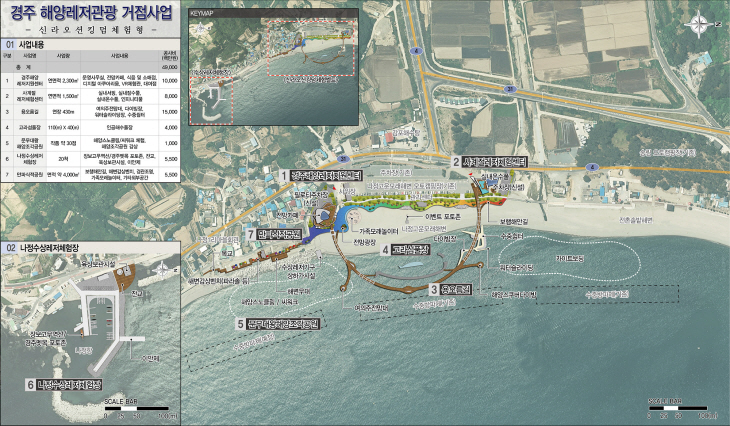Screen dimensions: 730x426
Task: Click the number 7 site label badge
Action: [250, 235]
